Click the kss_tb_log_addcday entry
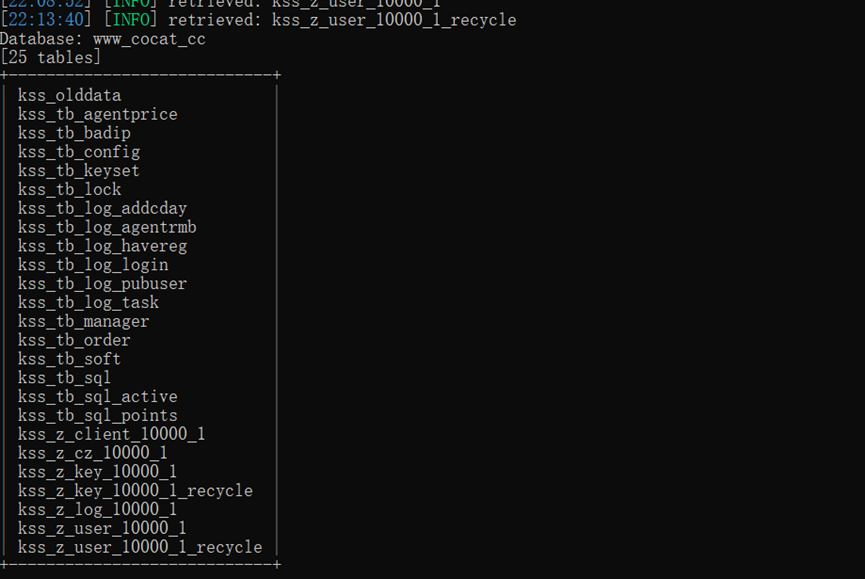The height and width of the screenshot is (579, 865). (x=102, y=208)
